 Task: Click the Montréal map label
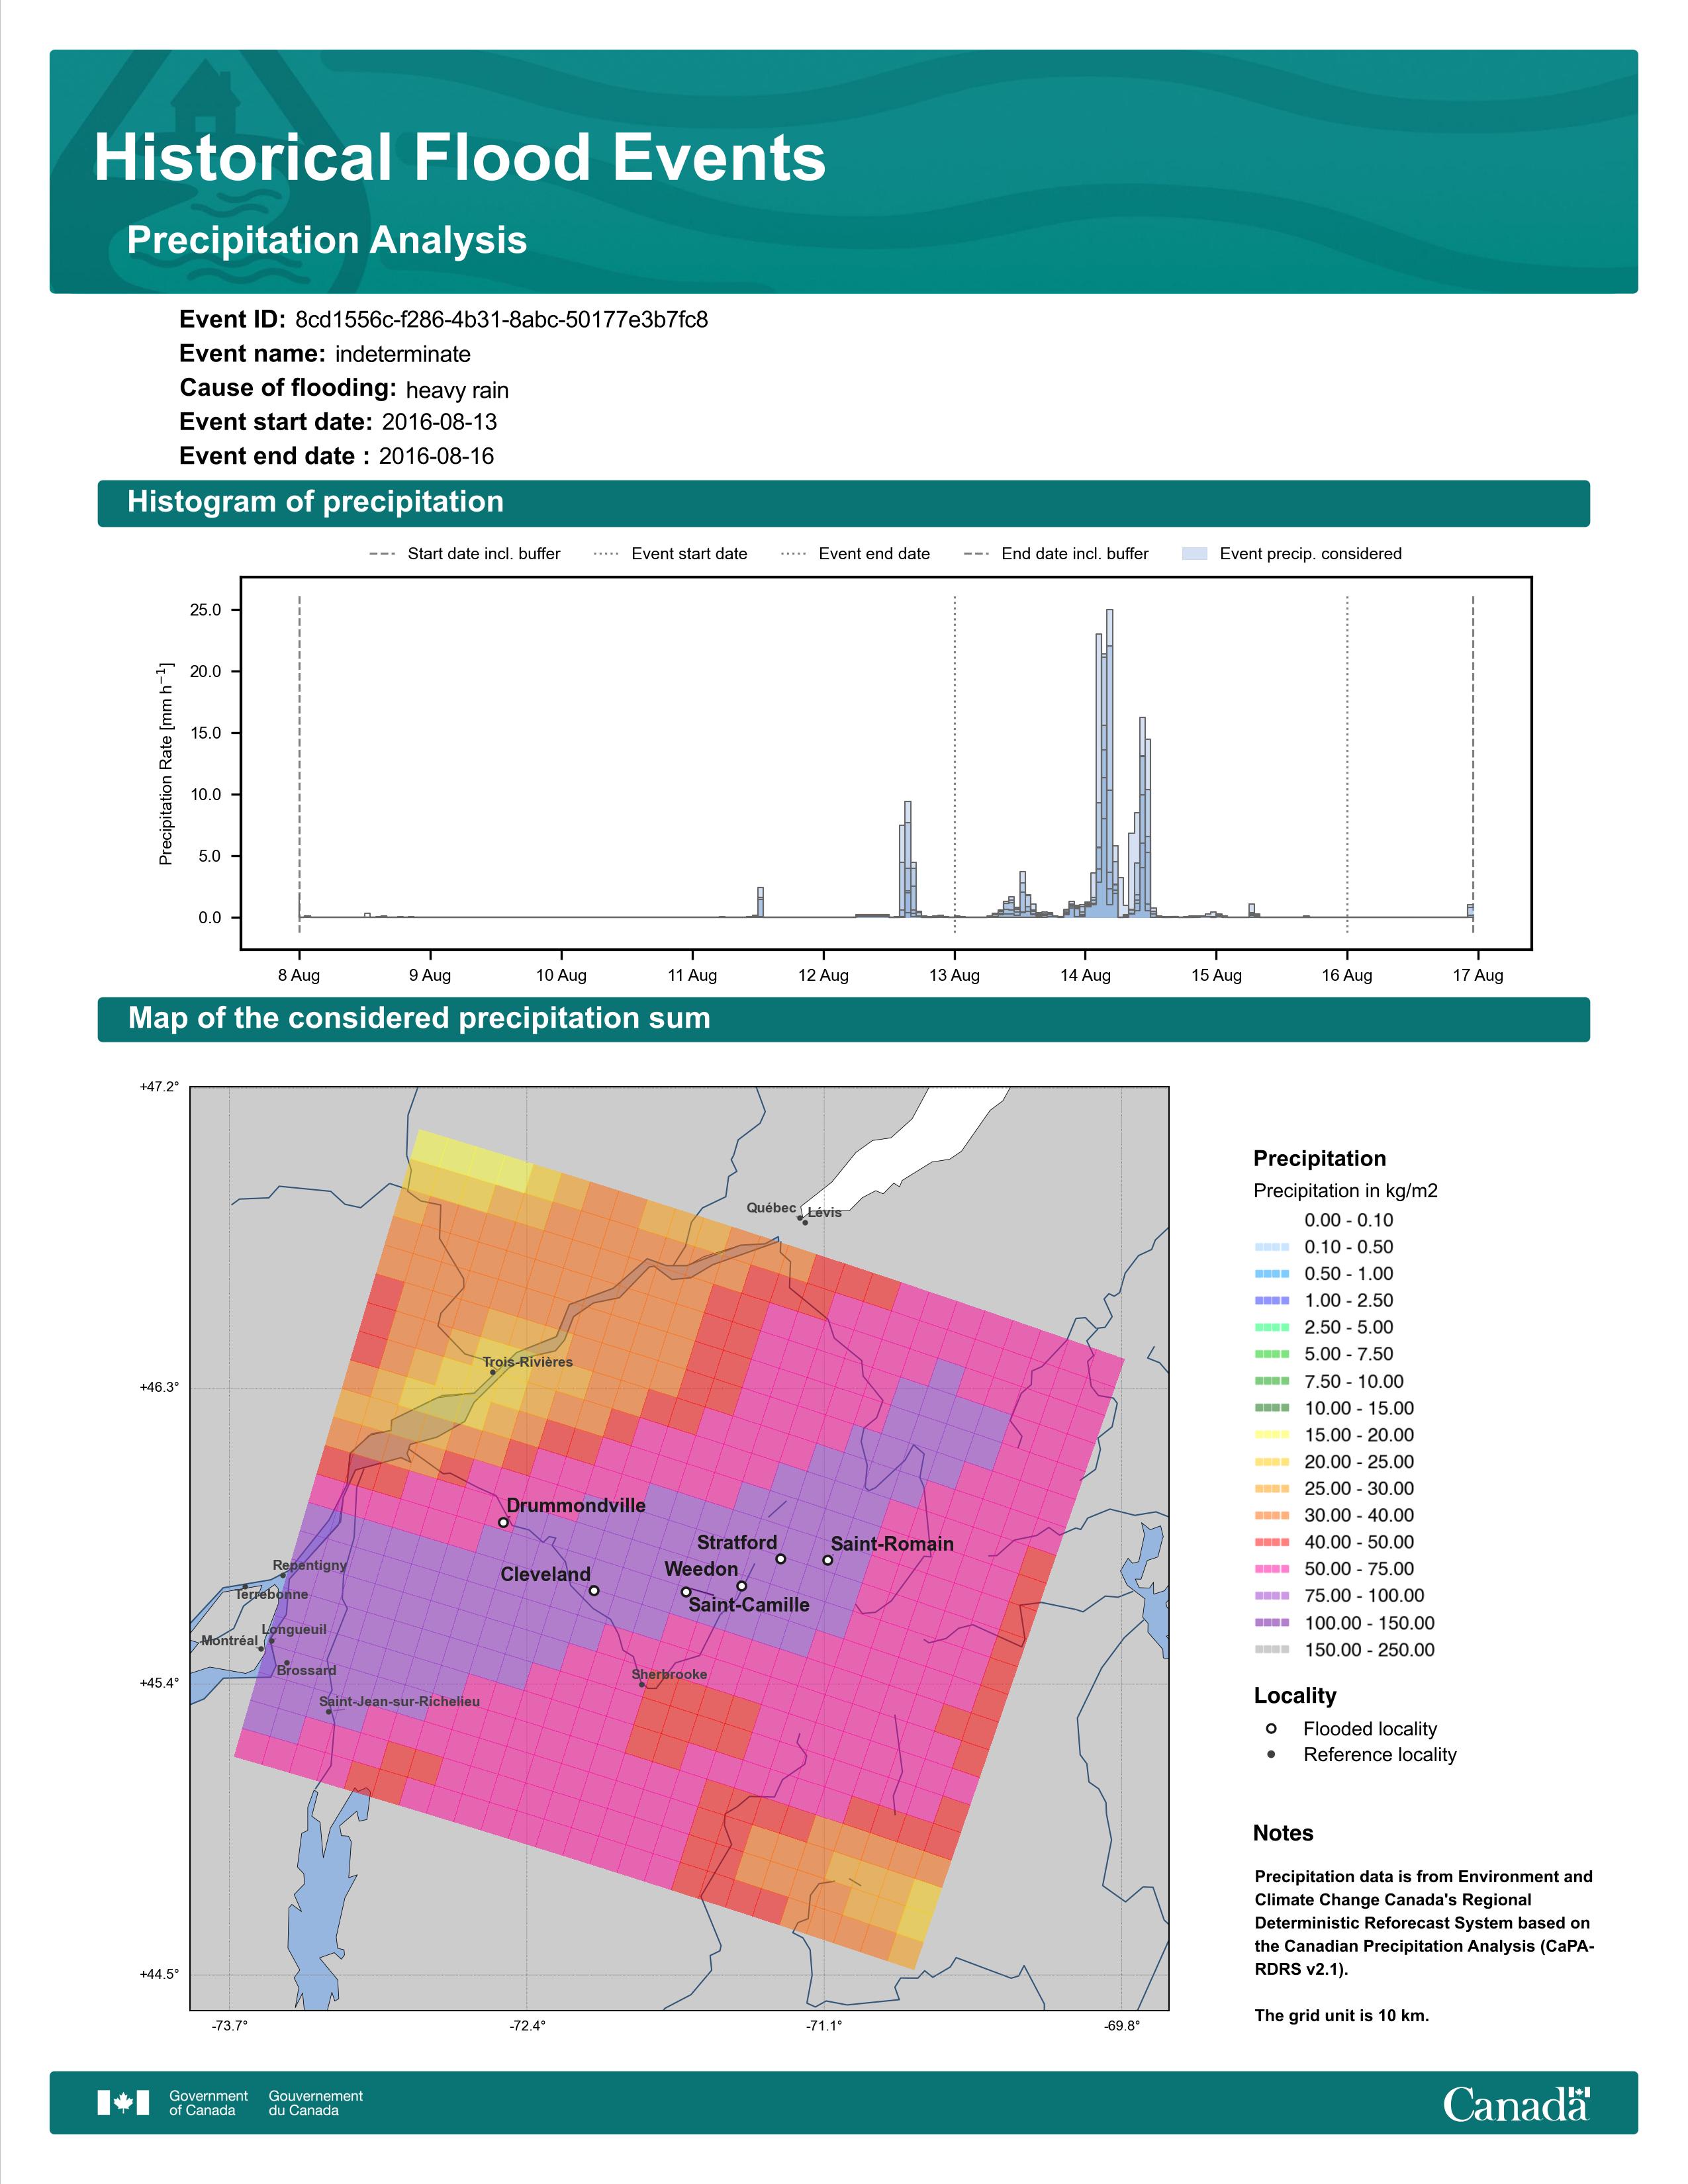tap(230, 1640)
